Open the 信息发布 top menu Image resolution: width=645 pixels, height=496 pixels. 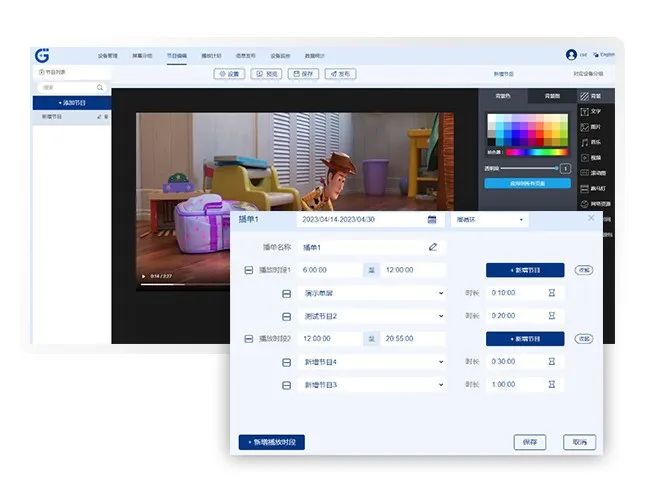[246, 56]
